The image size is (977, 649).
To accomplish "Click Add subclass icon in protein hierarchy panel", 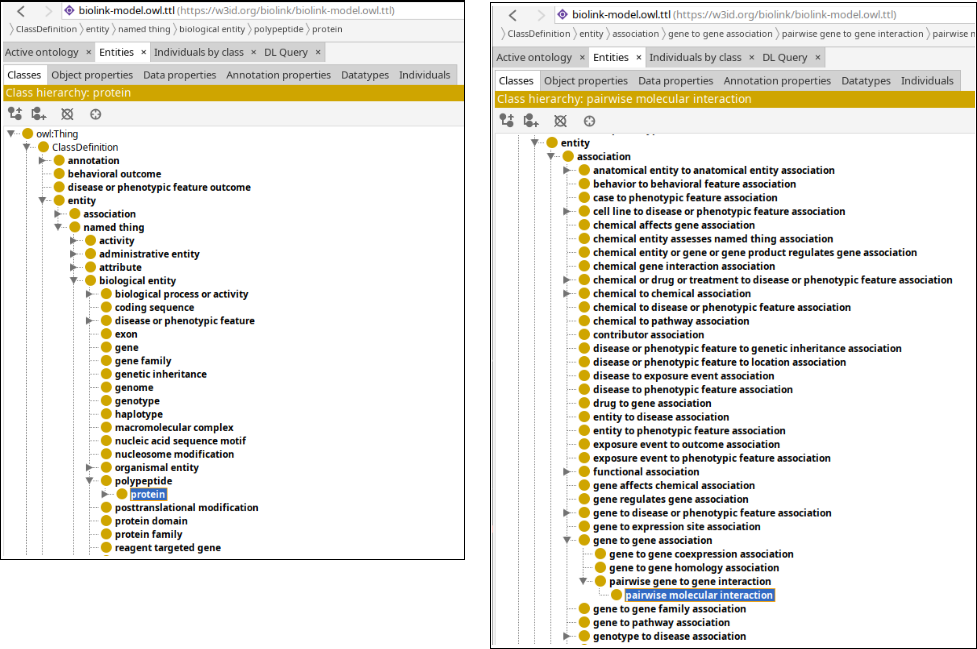I will point(15,114).
